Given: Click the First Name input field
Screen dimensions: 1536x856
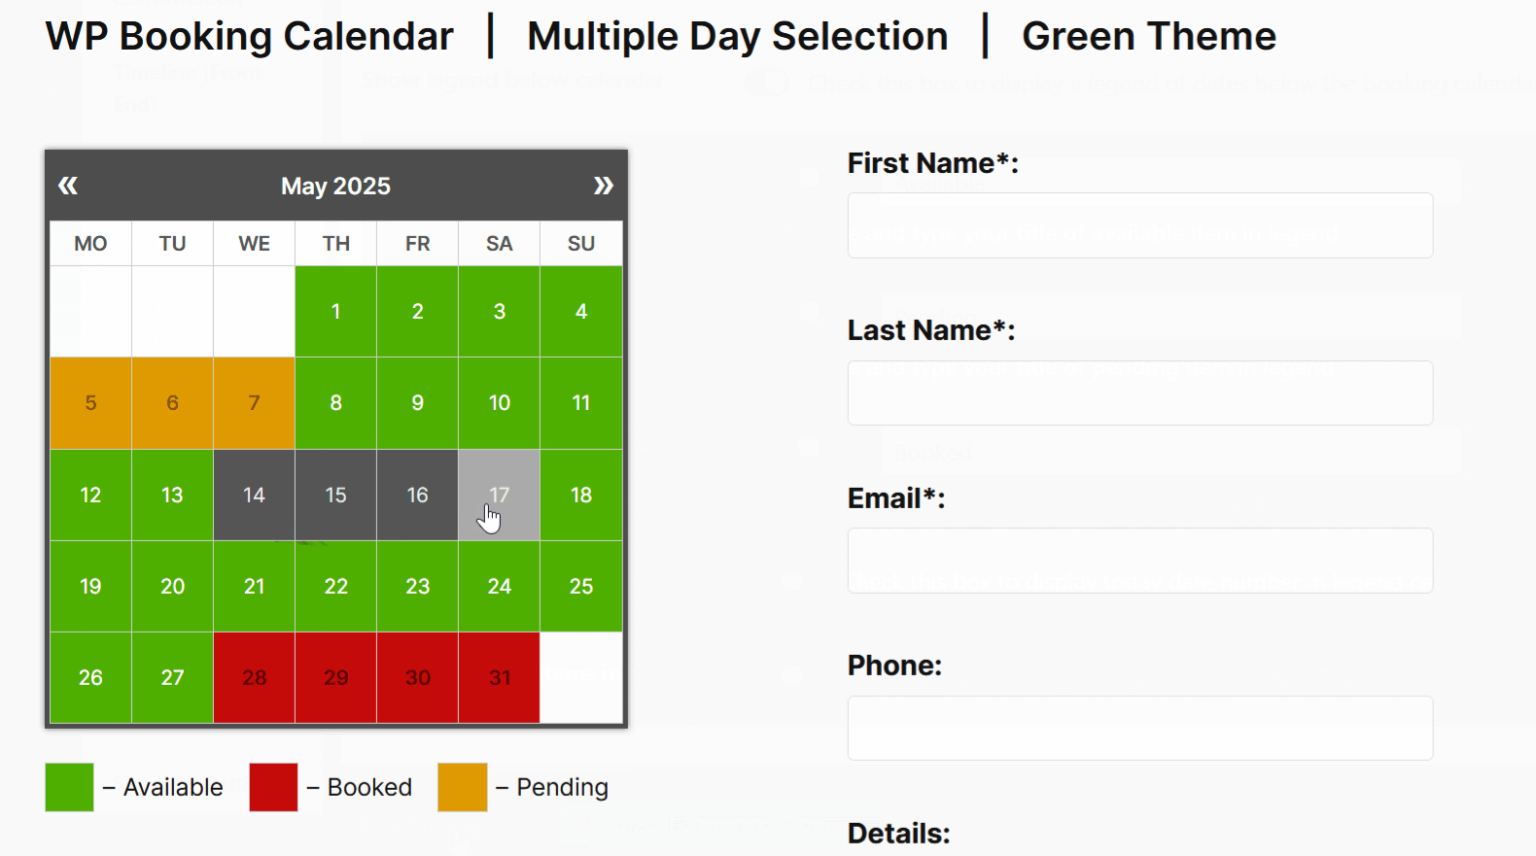Looking at the screenshot, I should click(x=1140, y=225).
